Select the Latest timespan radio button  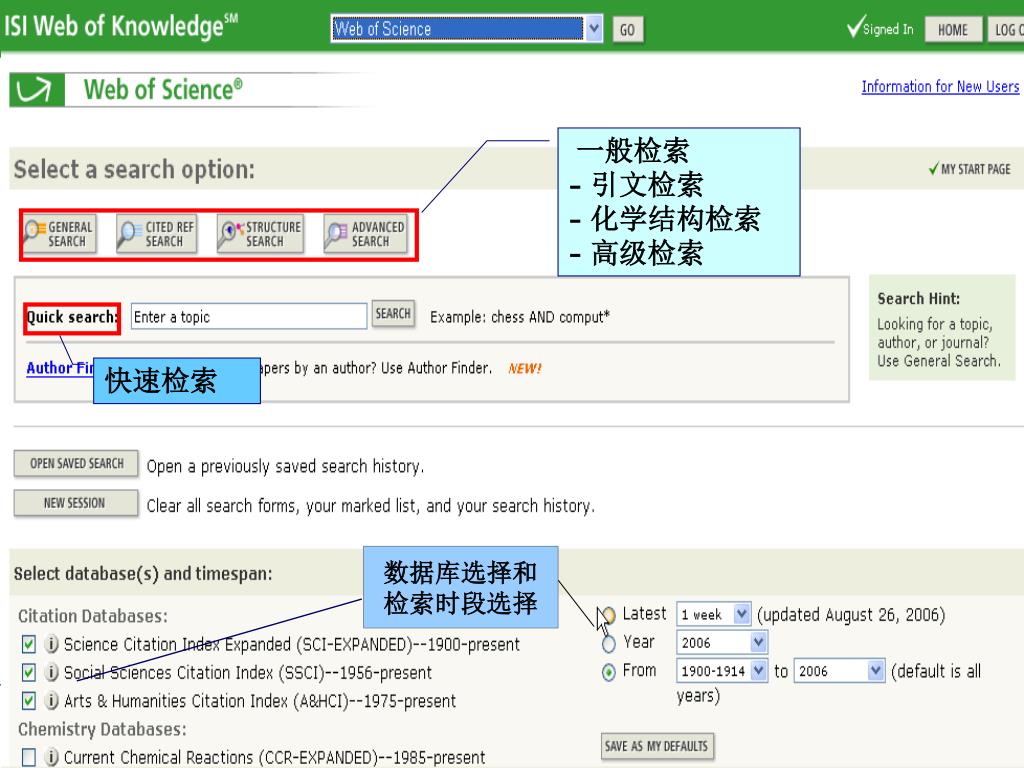coord(609,615)
